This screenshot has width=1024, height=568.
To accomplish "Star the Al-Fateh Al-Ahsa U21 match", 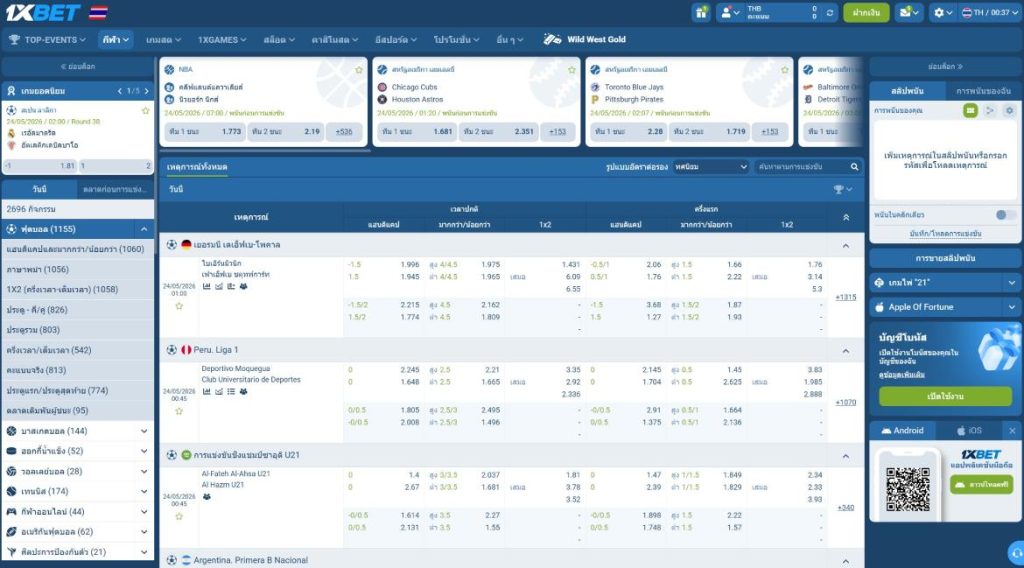I will pyautogui.click(x=179, y=516).
